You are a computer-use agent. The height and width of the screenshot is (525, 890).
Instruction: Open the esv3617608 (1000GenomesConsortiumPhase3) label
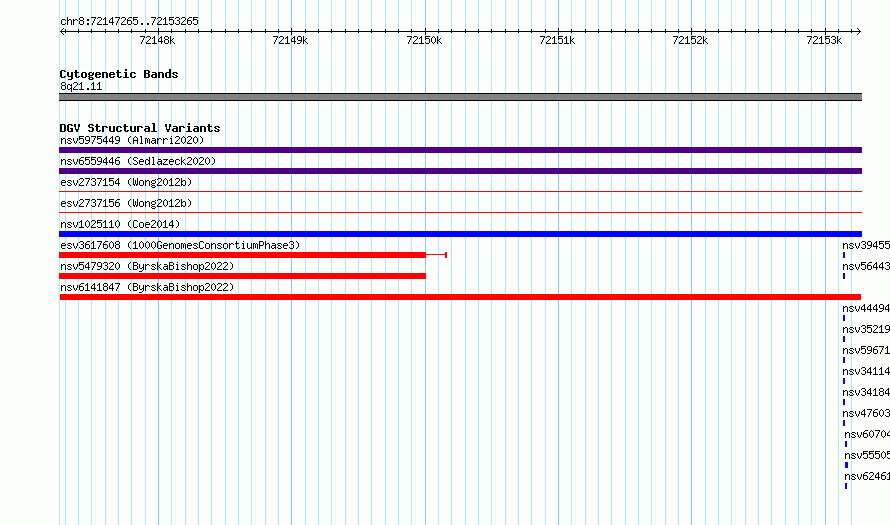pyautogui.click(x=180, y=245)
